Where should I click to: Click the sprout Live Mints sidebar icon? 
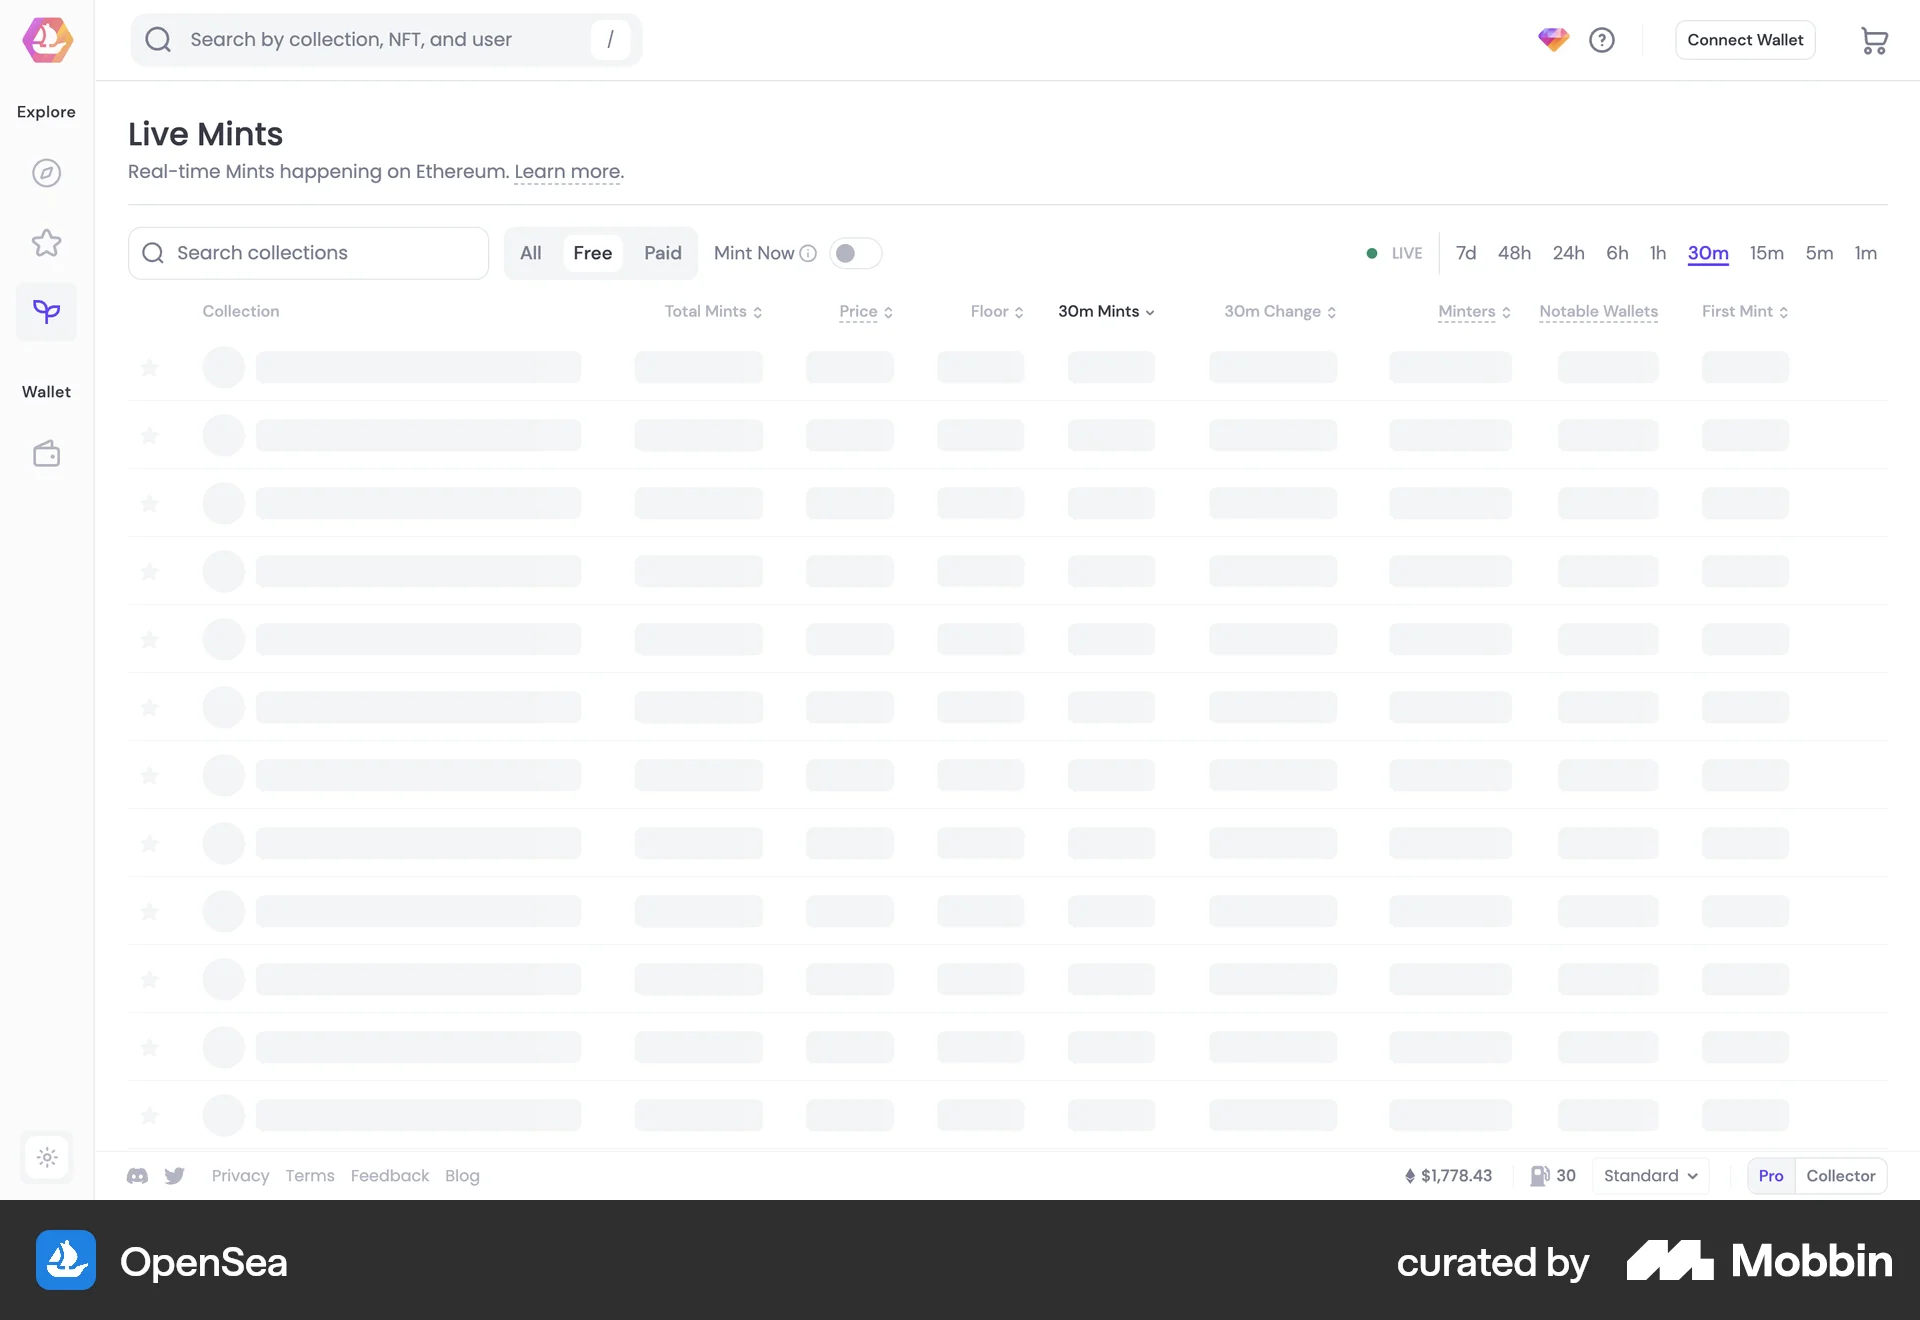tap(46, 311)
